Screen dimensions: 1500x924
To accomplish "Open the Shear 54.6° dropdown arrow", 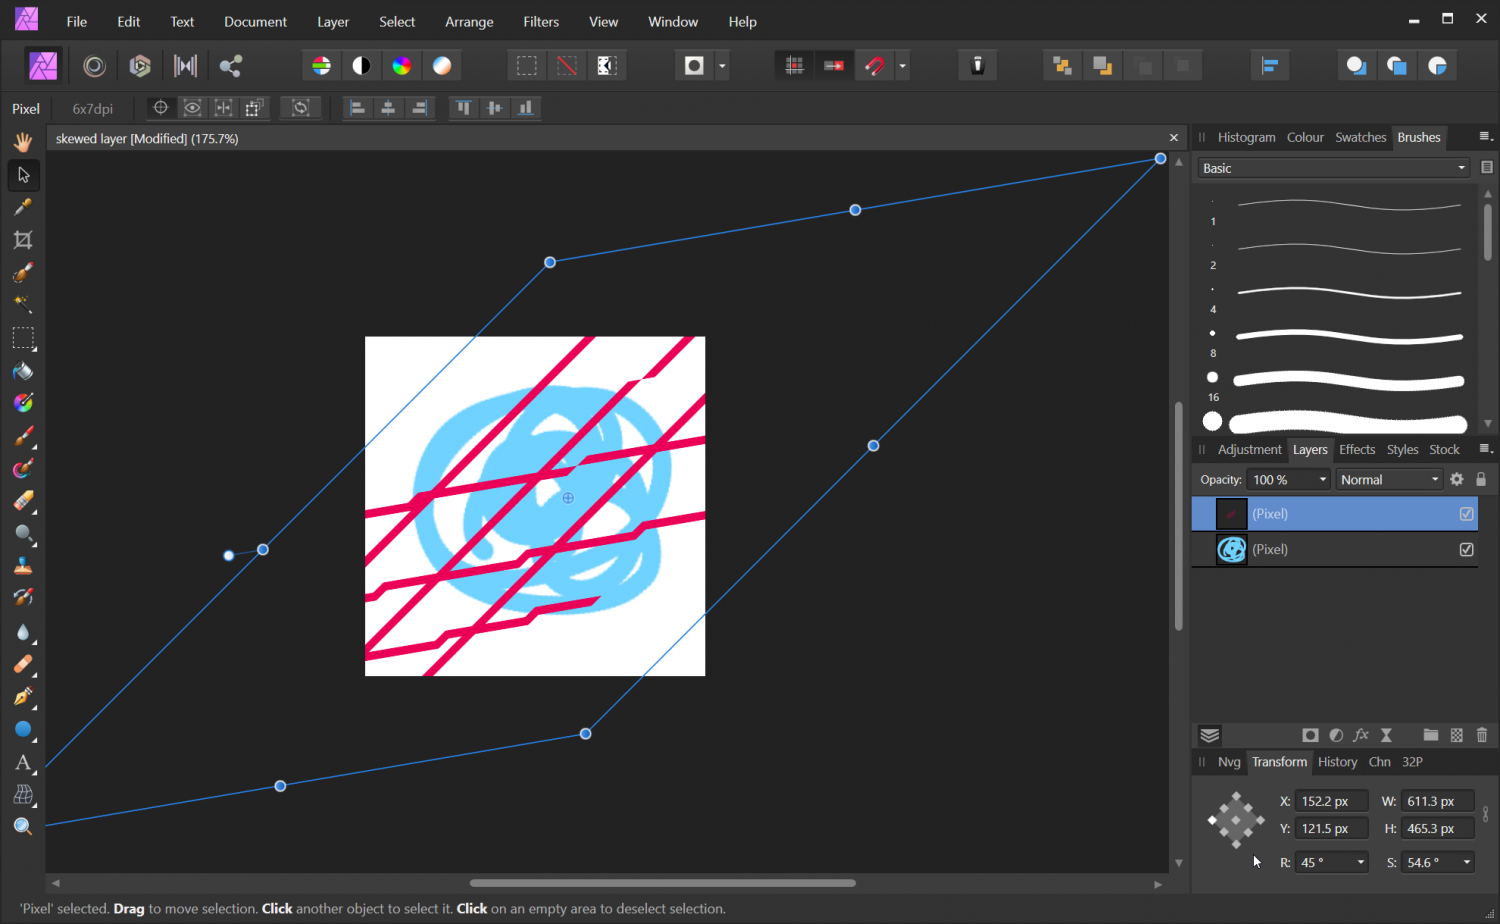I will pos(1467,862).
